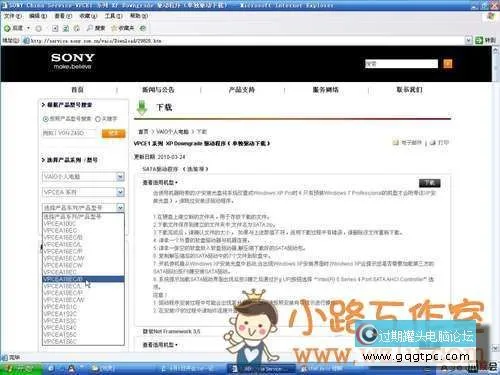Click the product model example input field

tap(70, 133)
